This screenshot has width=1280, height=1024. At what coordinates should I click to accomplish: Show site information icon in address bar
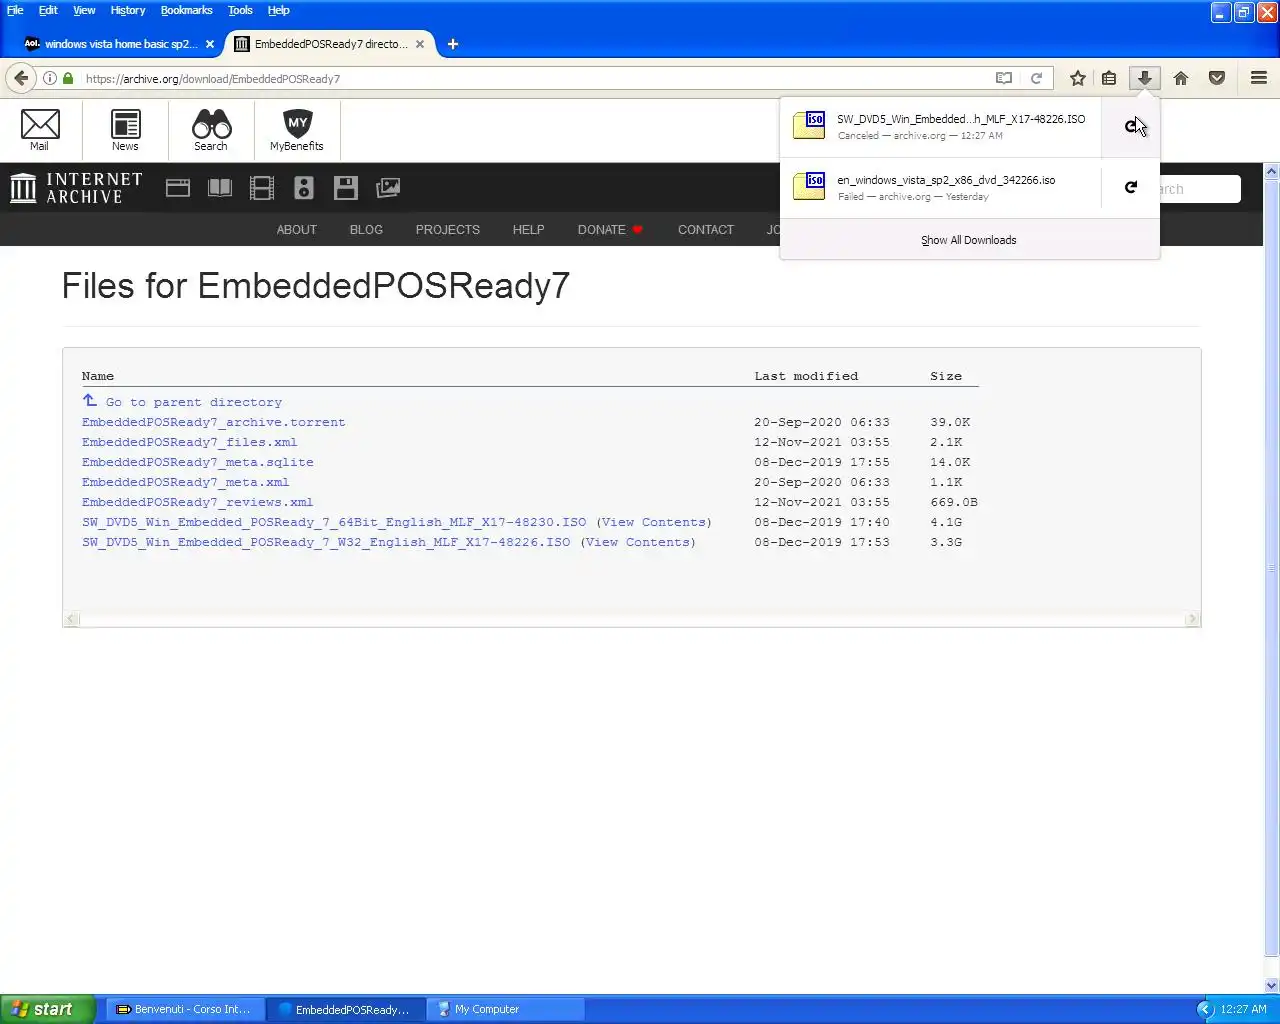click(x=50, y=78)
